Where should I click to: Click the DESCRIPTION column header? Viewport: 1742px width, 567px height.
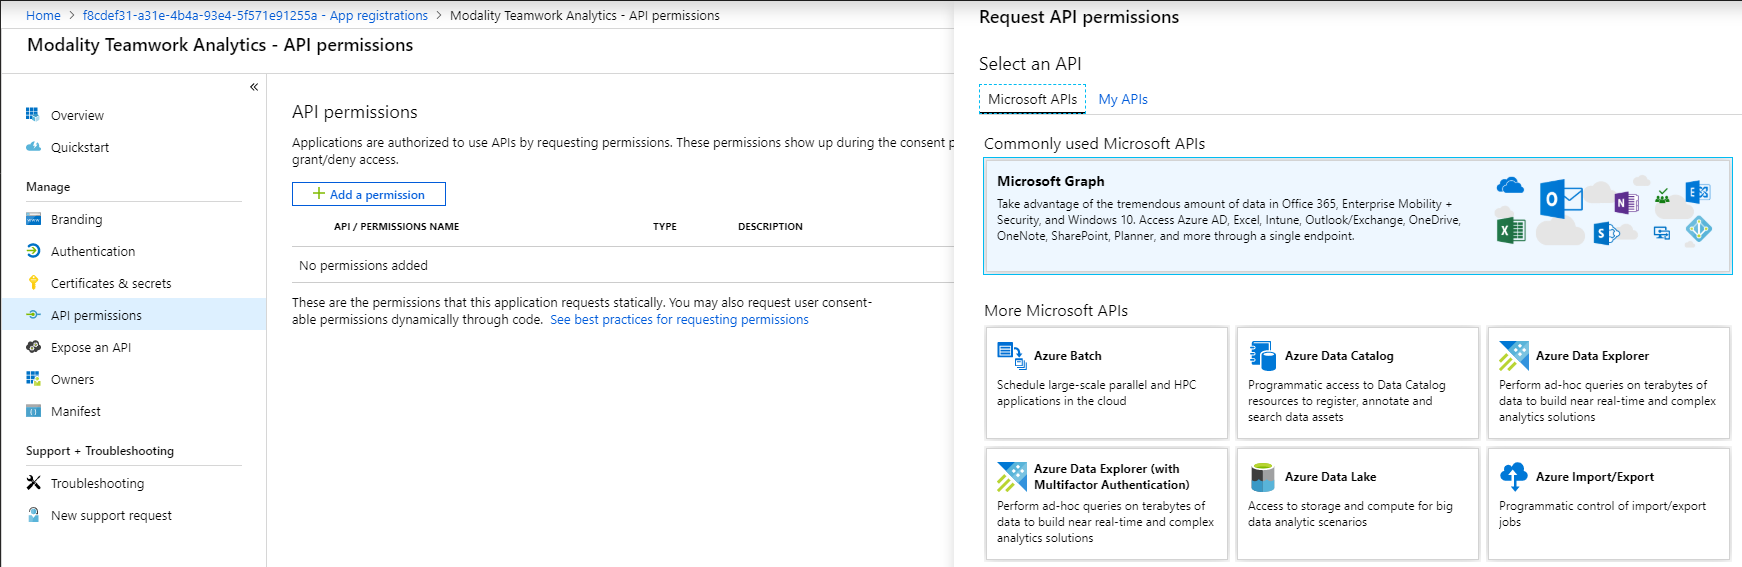[x=770, y=227]
